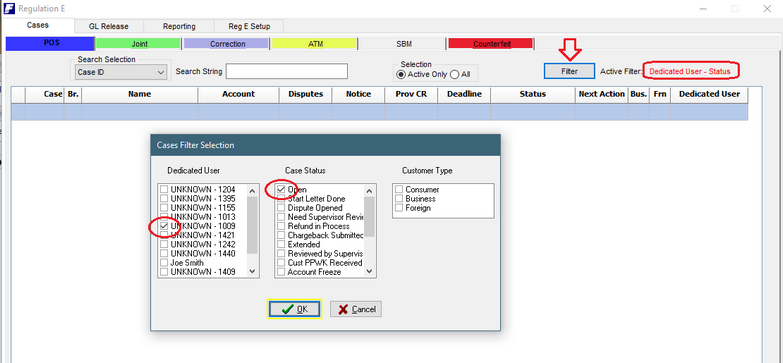The image size is (783, 363).
Task: Check the UNKNOWN - 1440 dedicated user
Action: (x=164, y=254)
